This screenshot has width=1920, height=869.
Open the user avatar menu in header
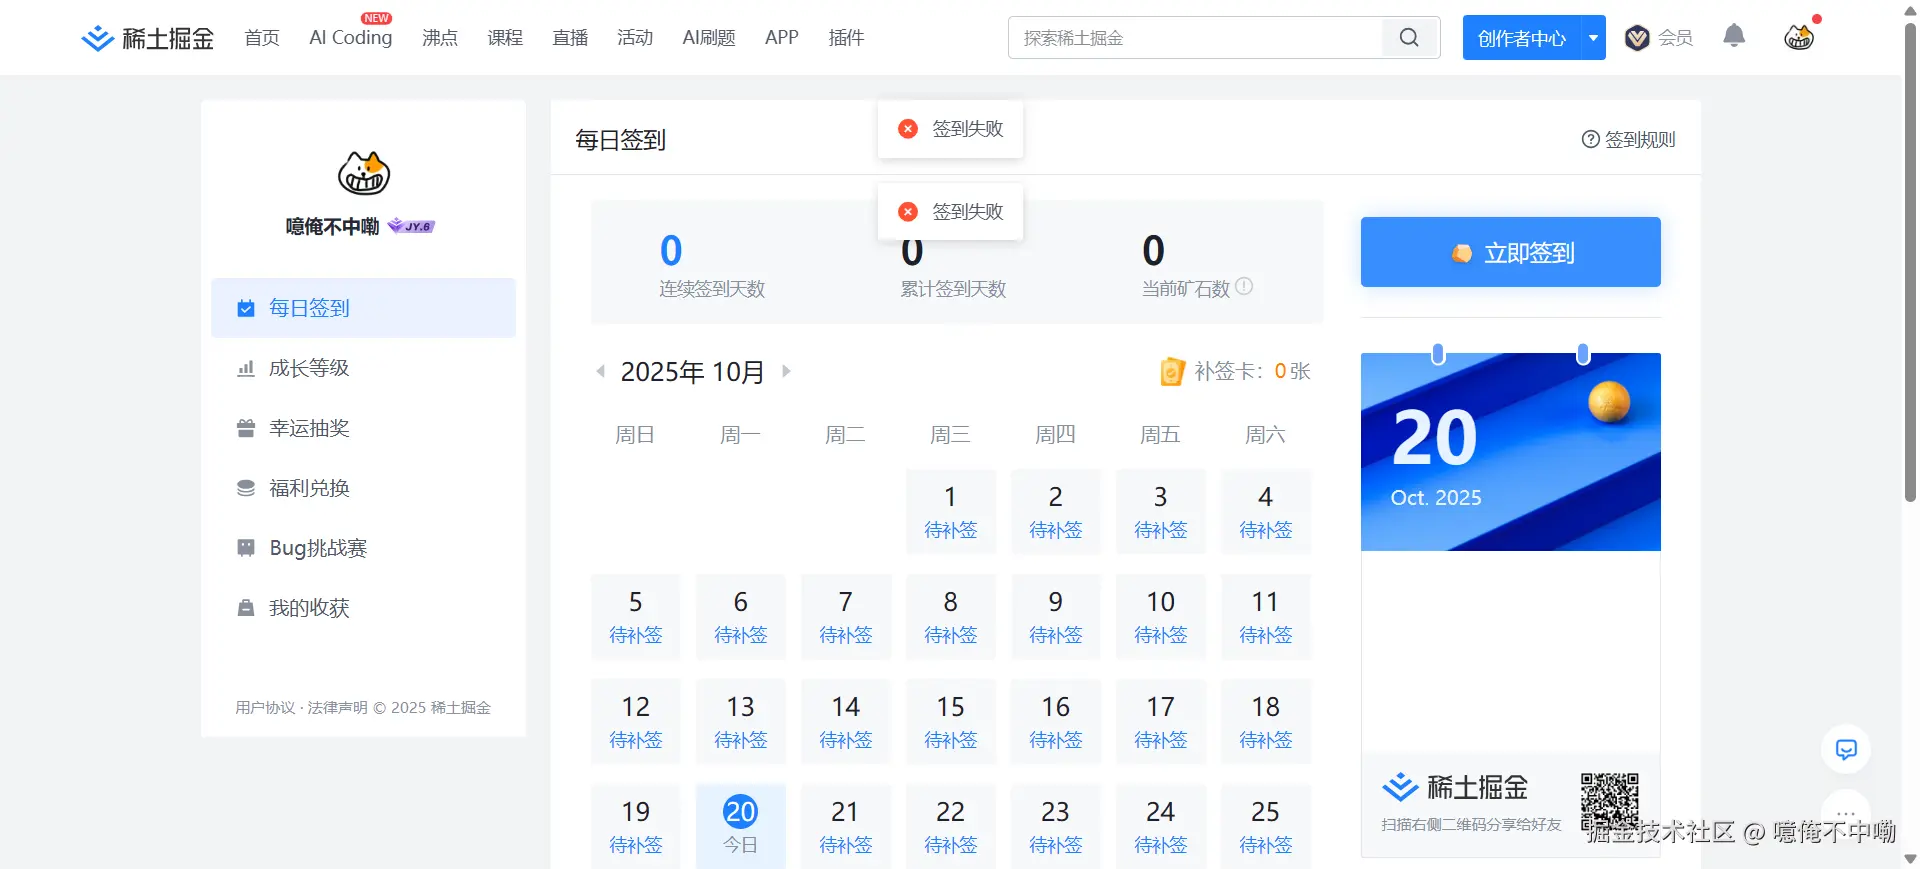tap(1799, 37)
